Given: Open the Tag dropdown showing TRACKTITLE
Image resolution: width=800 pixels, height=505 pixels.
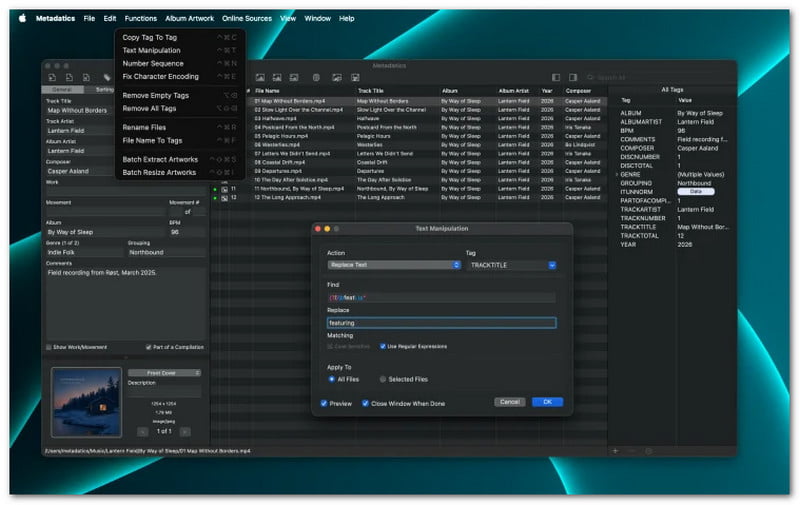Looking at the screenshot, I should (511, 265).
